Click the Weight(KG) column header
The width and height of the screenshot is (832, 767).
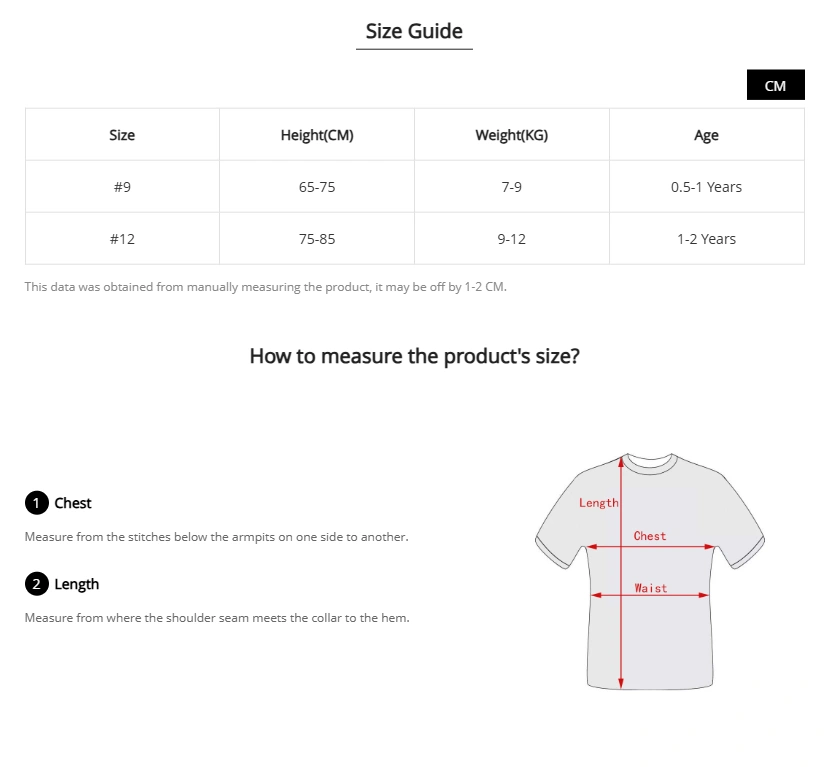pyautogui.click(x=511, y=135)
